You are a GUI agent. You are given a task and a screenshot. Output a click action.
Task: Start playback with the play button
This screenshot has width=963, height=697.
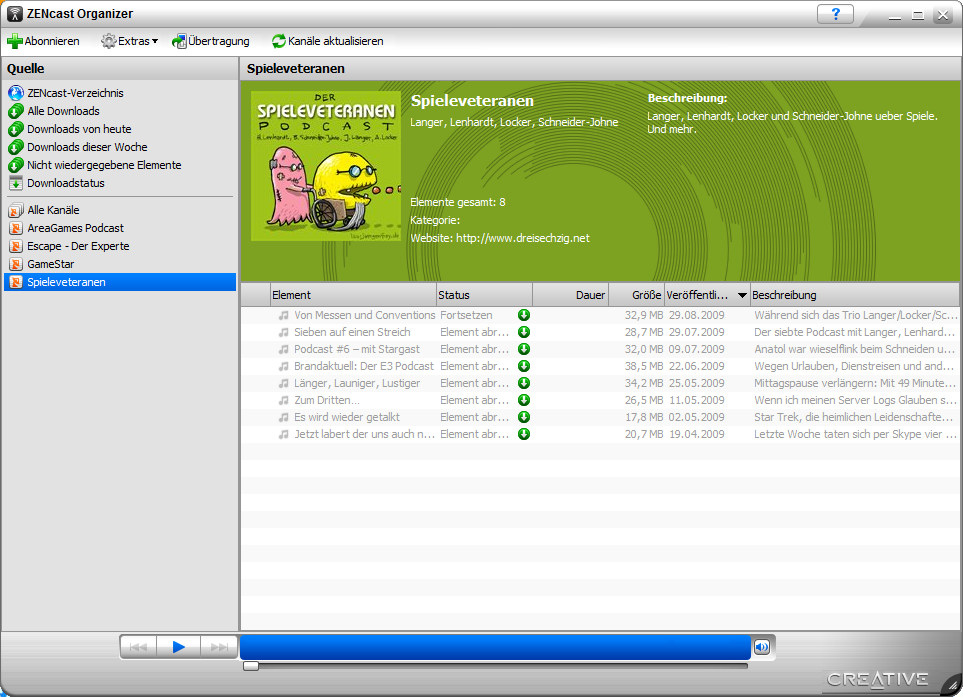[x=179, y=647]
